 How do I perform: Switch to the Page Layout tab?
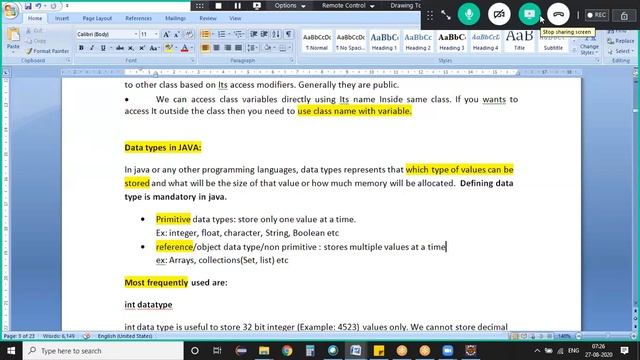pyautogui.click(x=97, y=18)
